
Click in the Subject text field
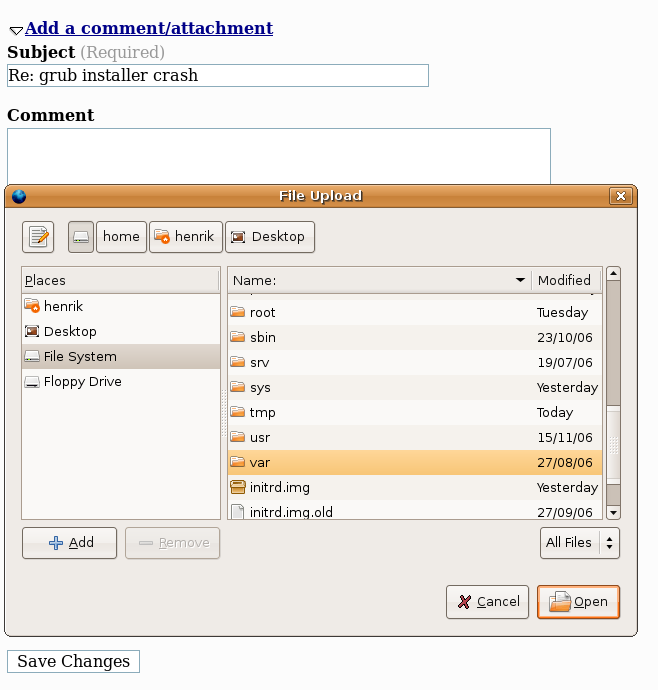click(218, 76)
